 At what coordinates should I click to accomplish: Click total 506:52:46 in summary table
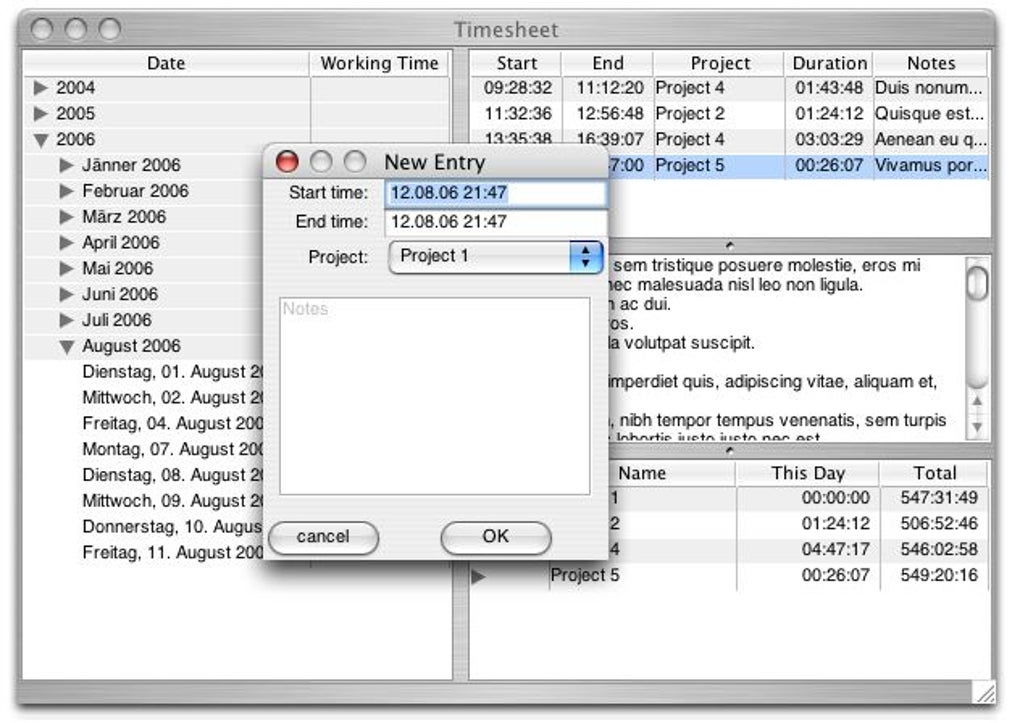coord(939,524)
